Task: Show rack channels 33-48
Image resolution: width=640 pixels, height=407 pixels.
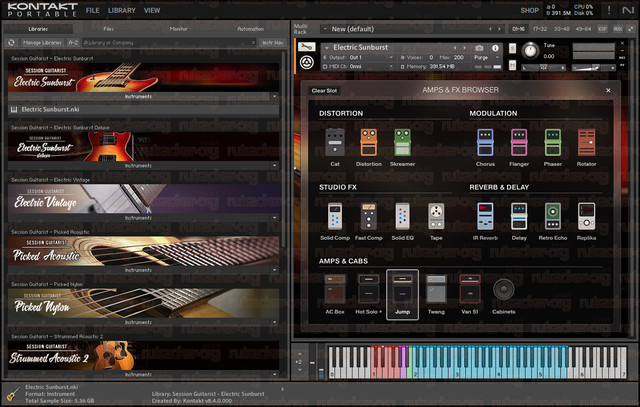Action: (561, 29)
